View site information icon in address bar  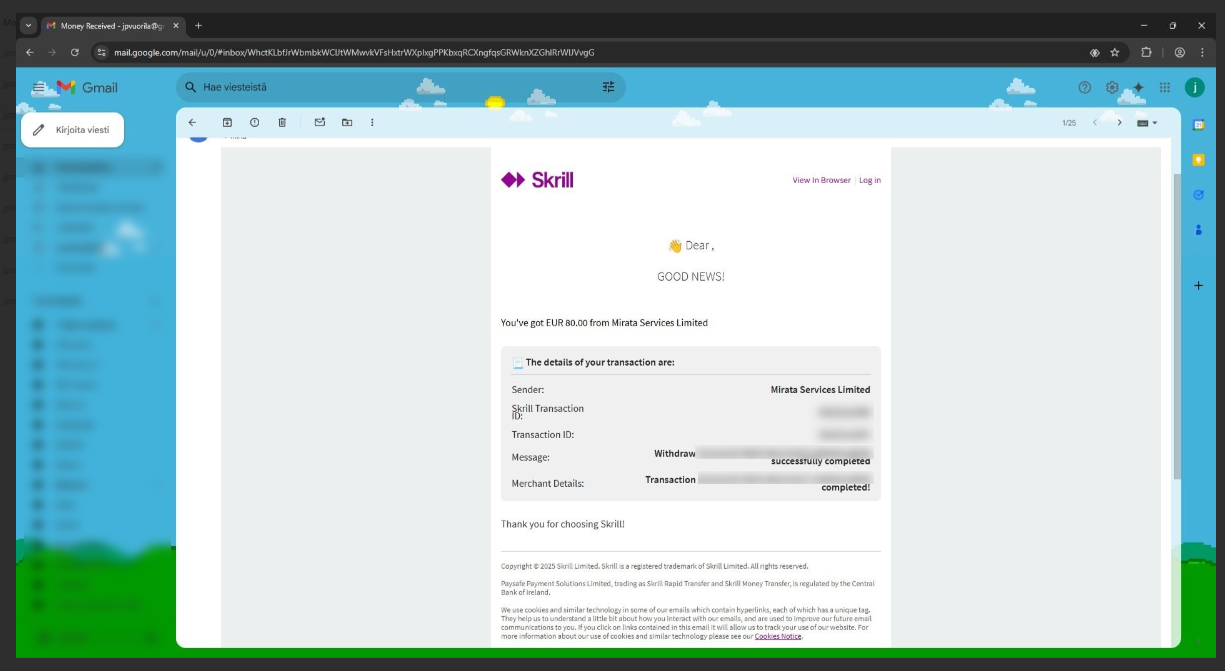tap(101, 52)
